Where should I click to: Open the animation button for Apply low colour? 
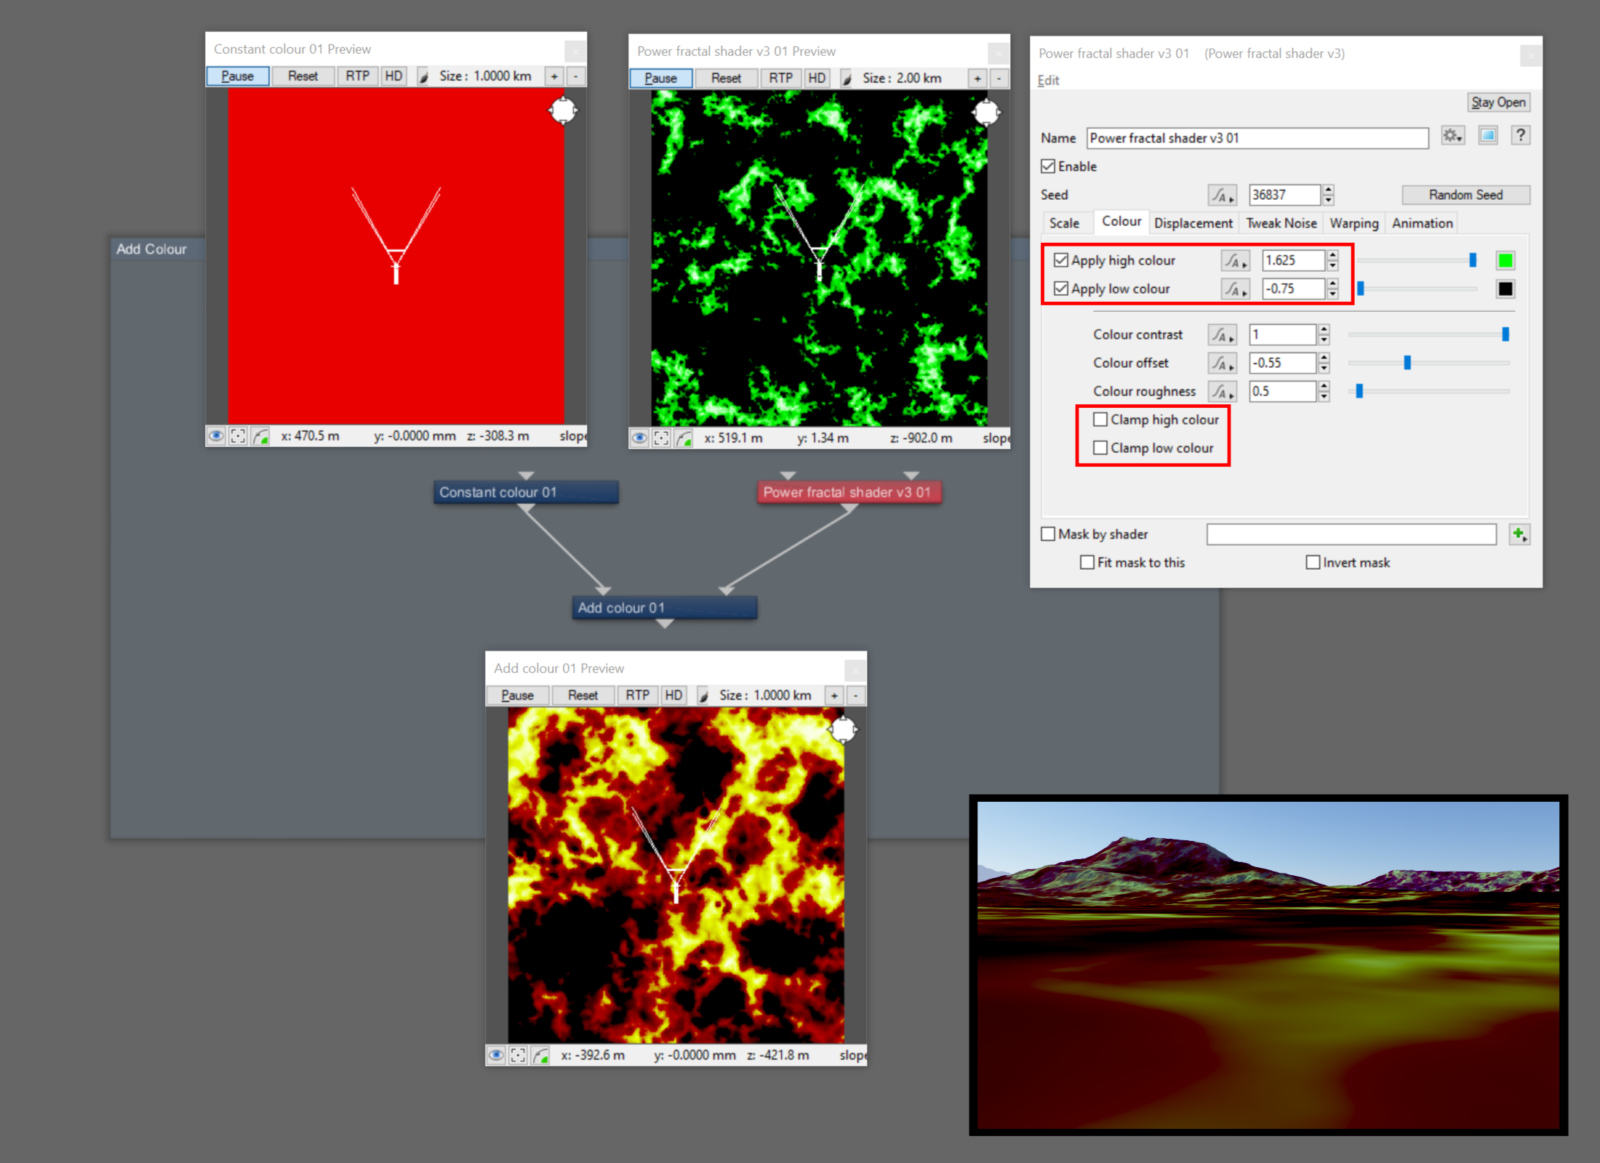[x=1235, y=289]
